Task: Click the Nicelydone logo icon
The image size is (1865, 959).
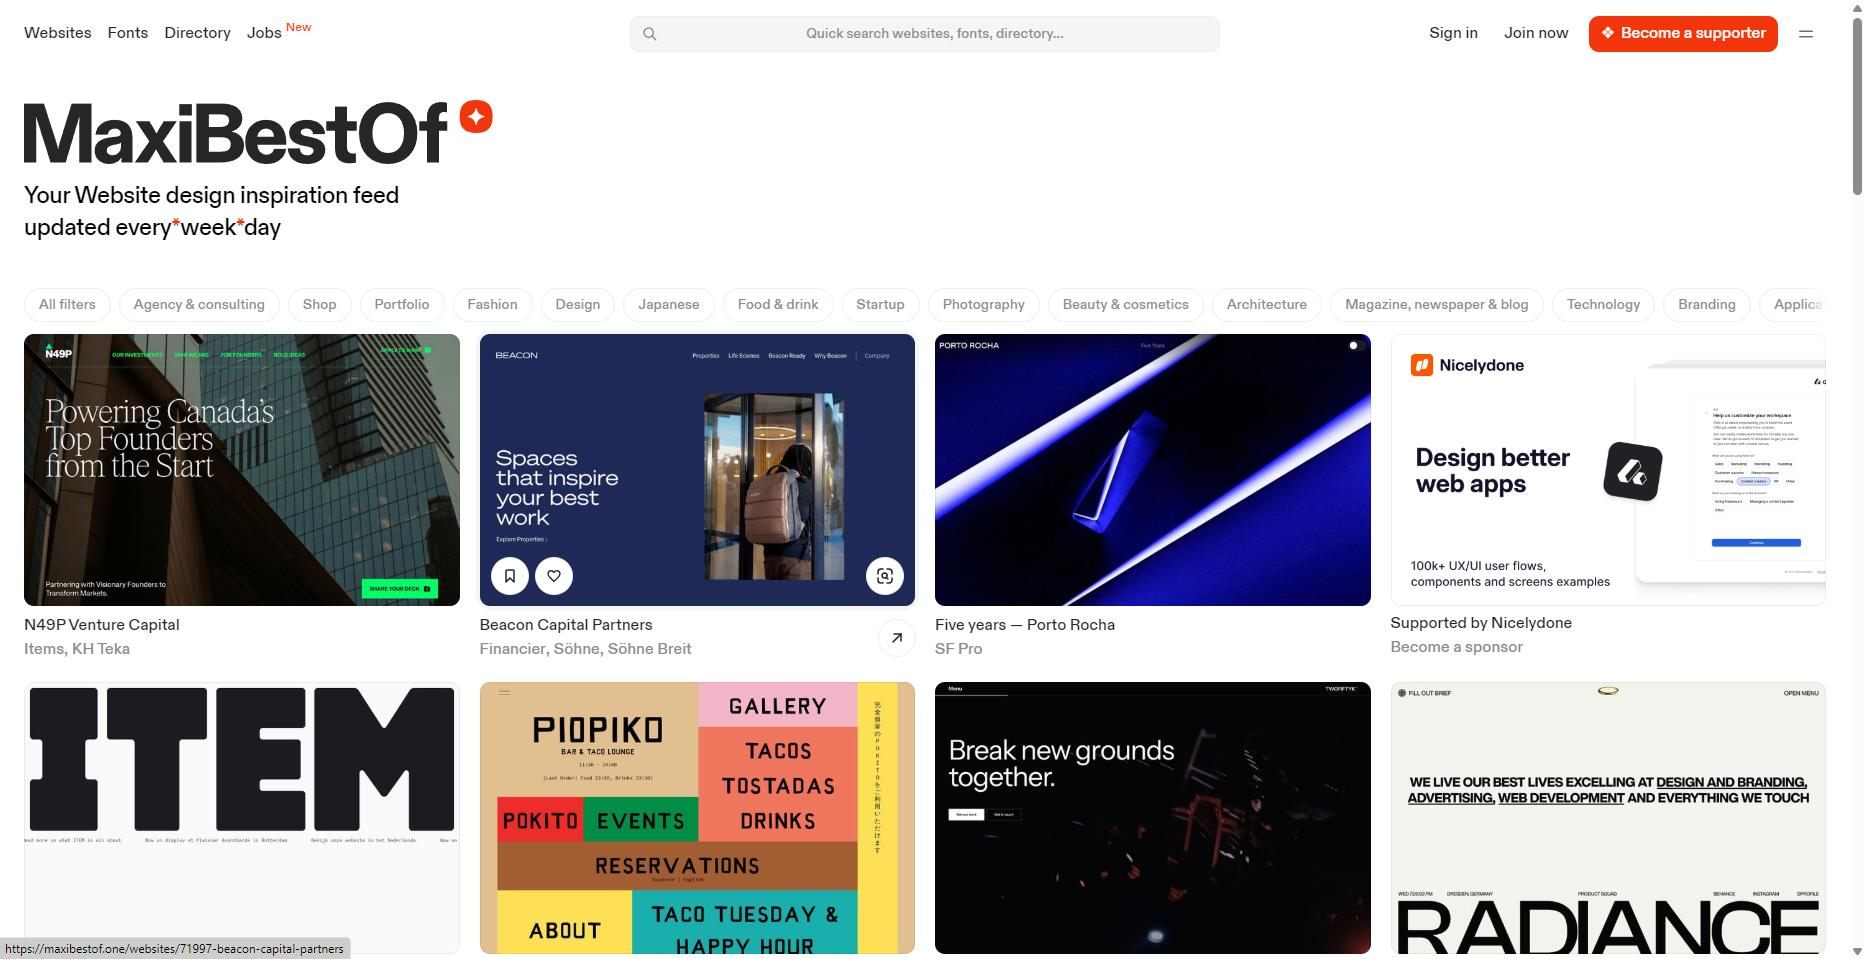Action: click(1421, 365)
